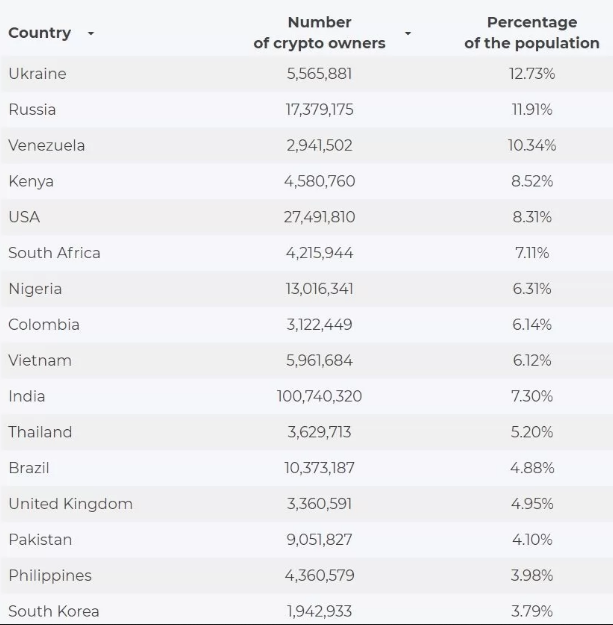This screenshot has width=613, height=625.
Task: Click the Number of crypto owners header
Action: [319, 32]
